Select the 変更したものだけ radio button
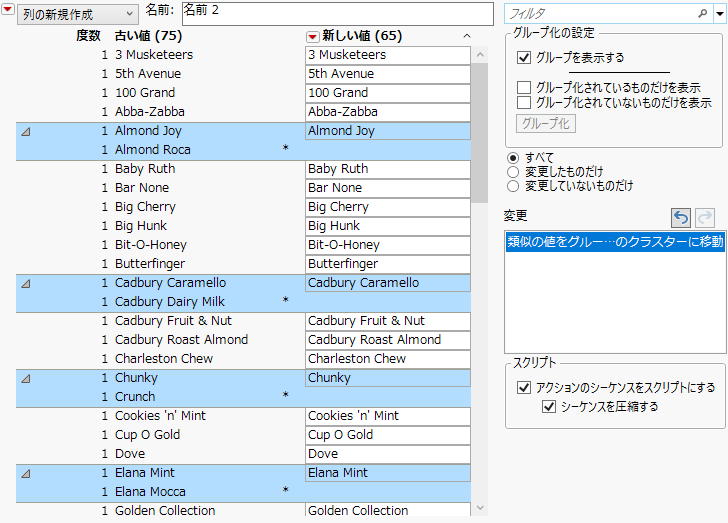The image size is (728, 523). point(514,172)
